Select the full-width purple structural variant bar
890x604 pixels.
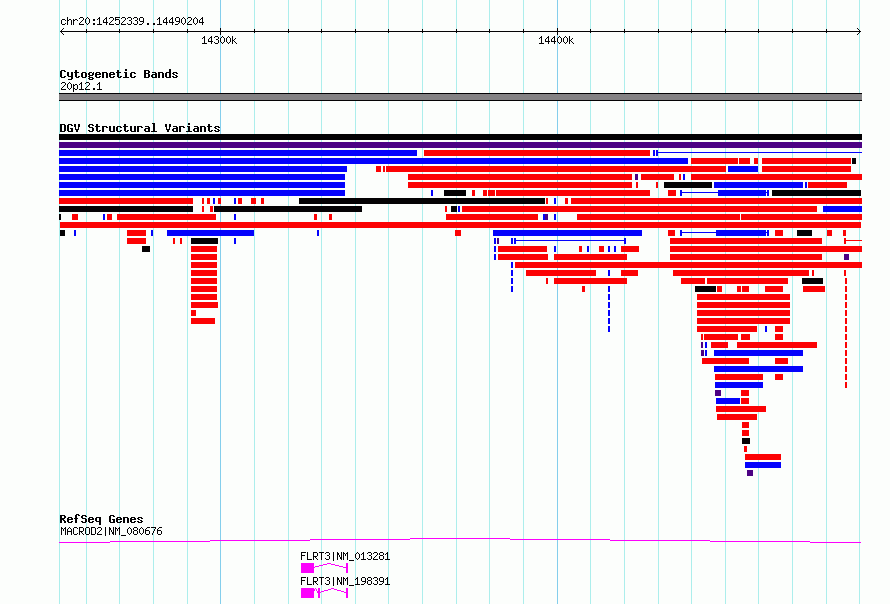click(x=460, y=145)
